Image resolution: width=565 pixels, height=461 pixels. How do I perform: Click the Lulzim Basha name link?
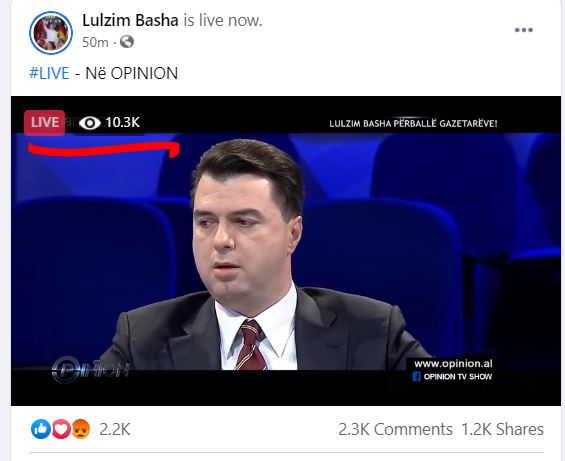point(130,20)
